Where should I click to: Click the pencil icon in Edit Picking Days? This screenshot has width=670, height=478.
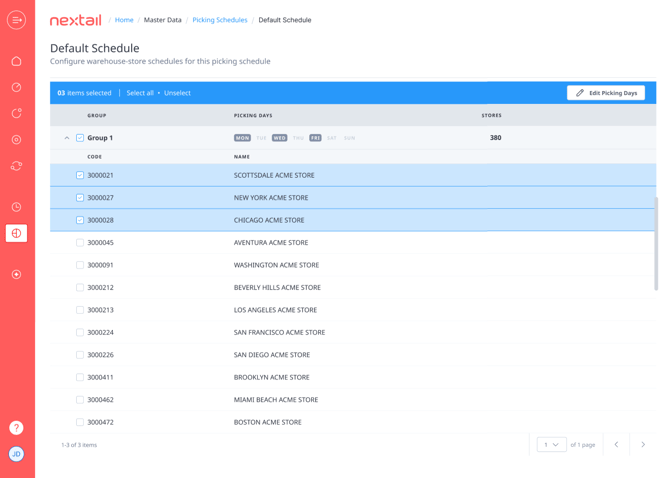click(580, 93)
